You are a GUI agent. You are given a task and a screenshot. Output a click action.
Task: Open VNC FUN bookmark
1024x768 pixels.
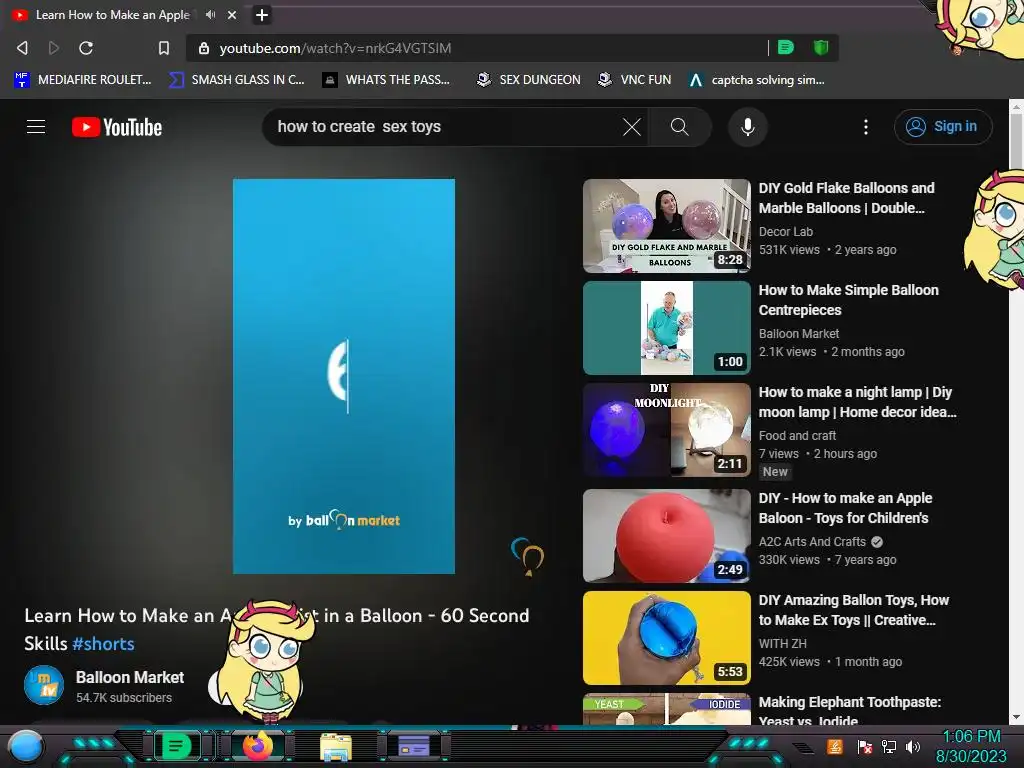[x=635, y=80]
